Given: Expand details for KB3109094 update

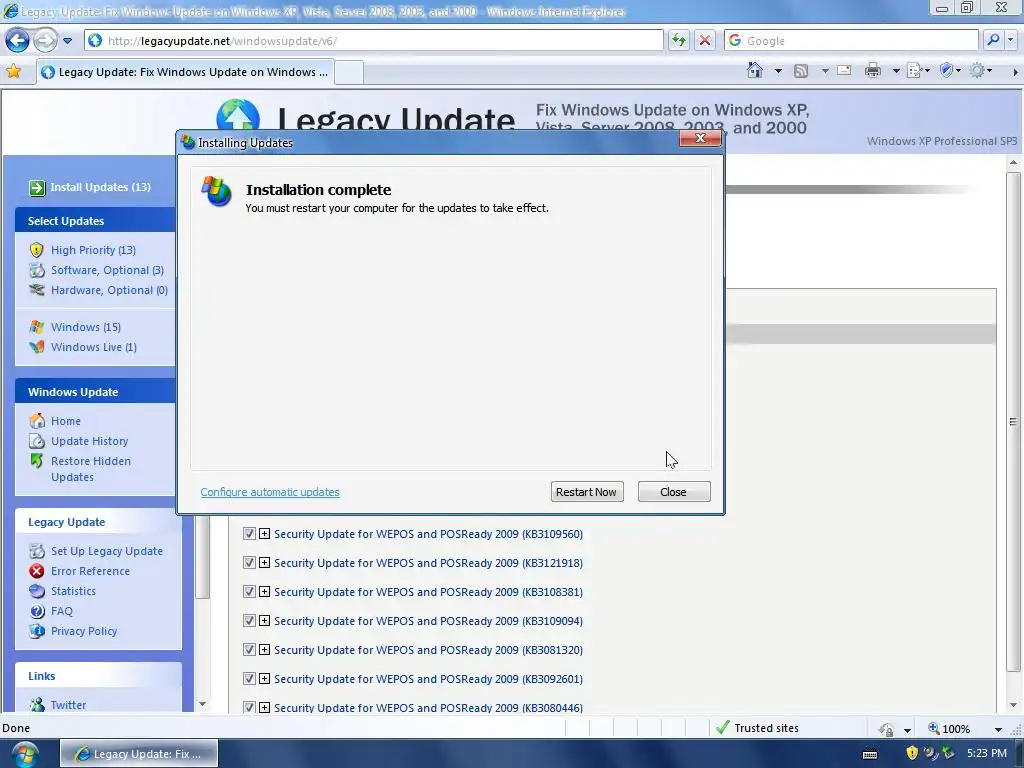Looking at the screenshot, I should pos(264,620).
